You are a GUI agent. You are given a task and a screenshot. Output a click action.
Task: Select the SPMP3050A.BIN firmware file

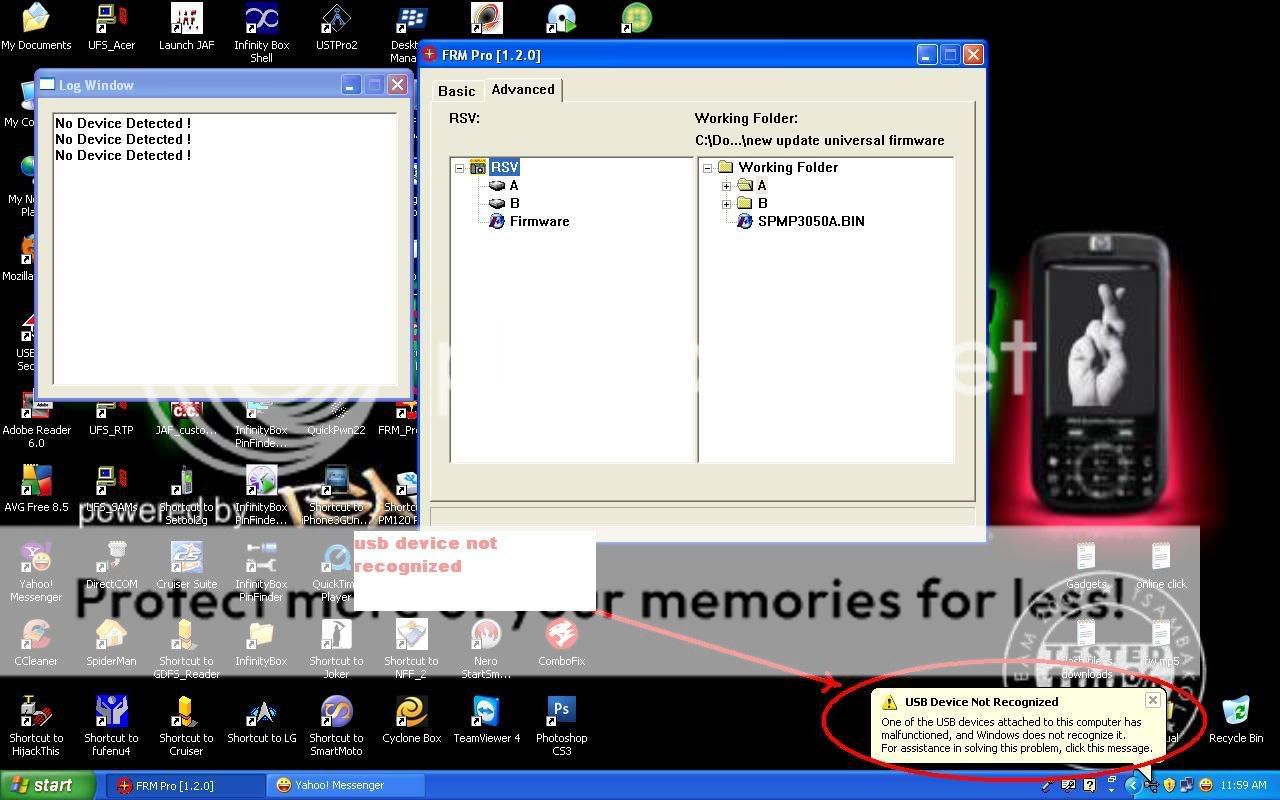pos(811,221)
